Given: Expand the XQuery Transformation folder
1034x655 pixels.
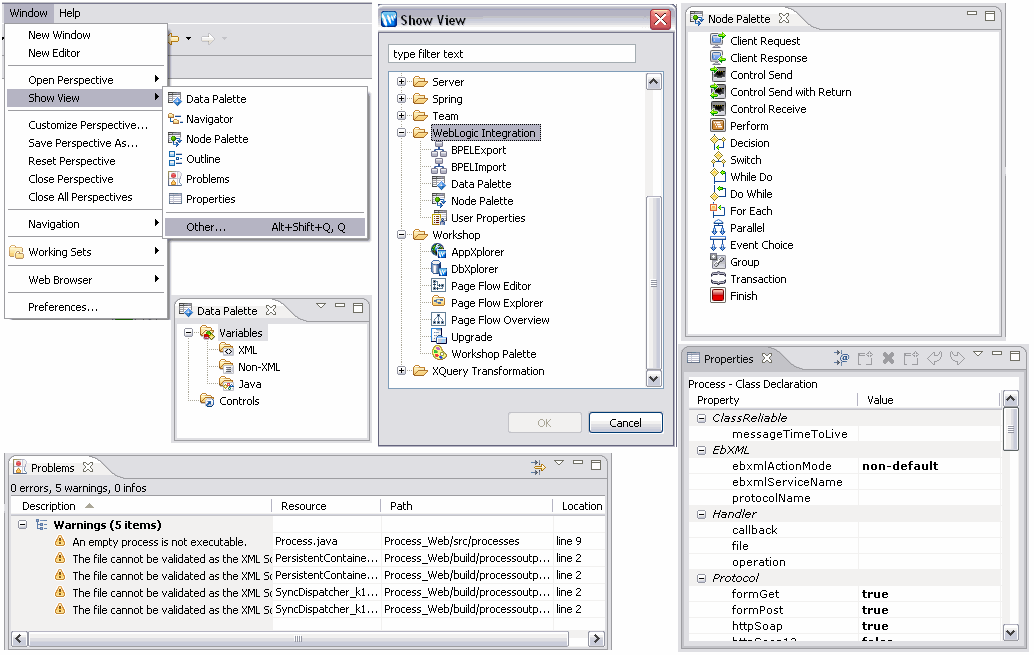Looking at the screenshot, I should 402,371.
